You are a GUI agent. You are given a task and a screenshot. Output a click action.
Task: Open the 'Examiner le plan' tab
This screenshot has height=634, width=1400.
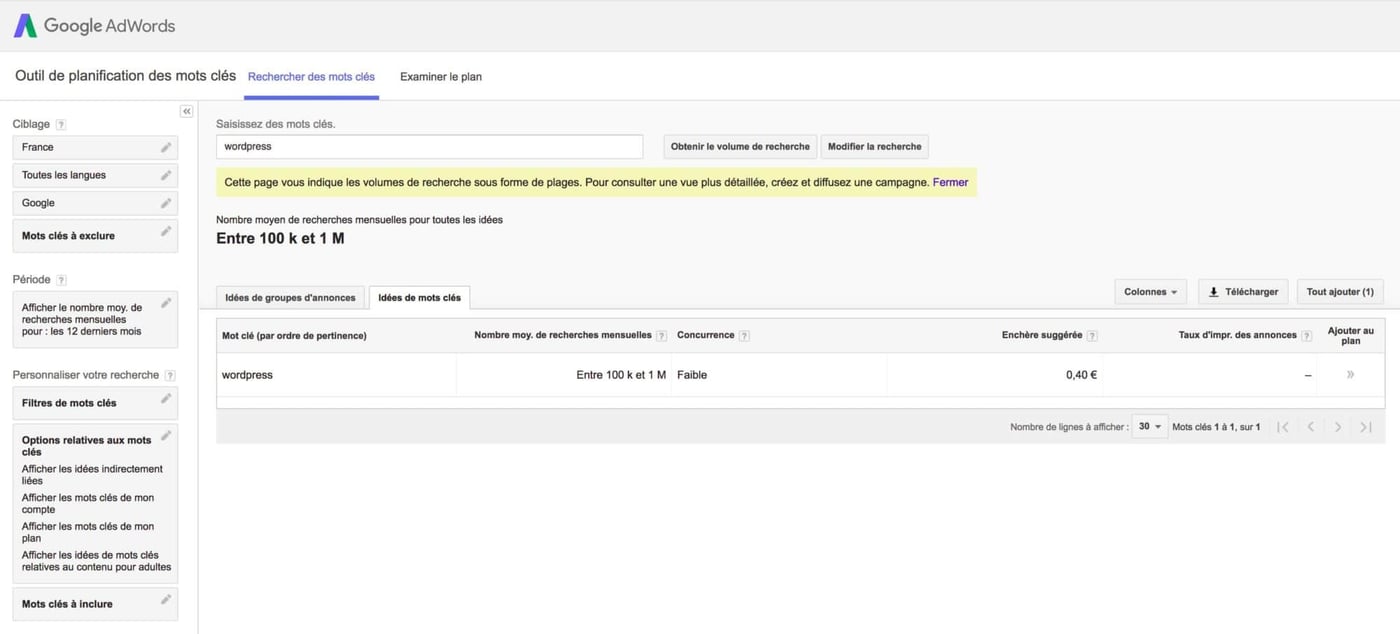pos(440,75)
